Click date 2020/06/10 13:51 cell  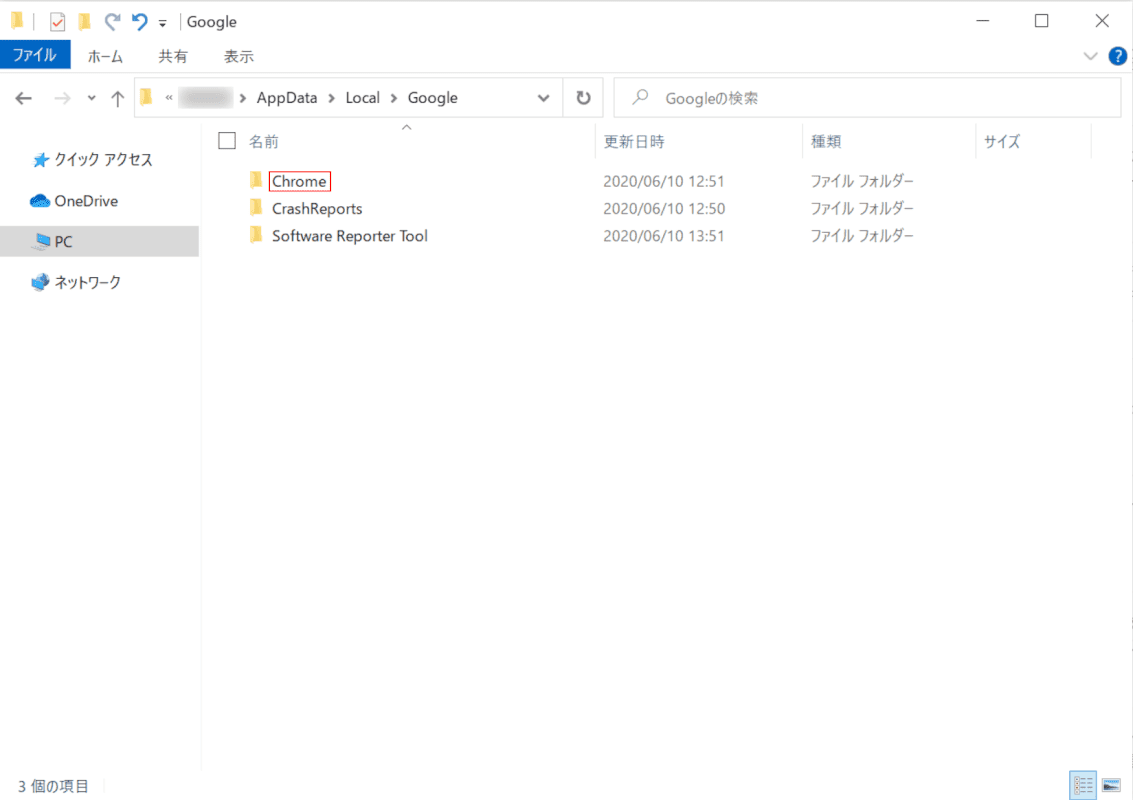point(663,236)
